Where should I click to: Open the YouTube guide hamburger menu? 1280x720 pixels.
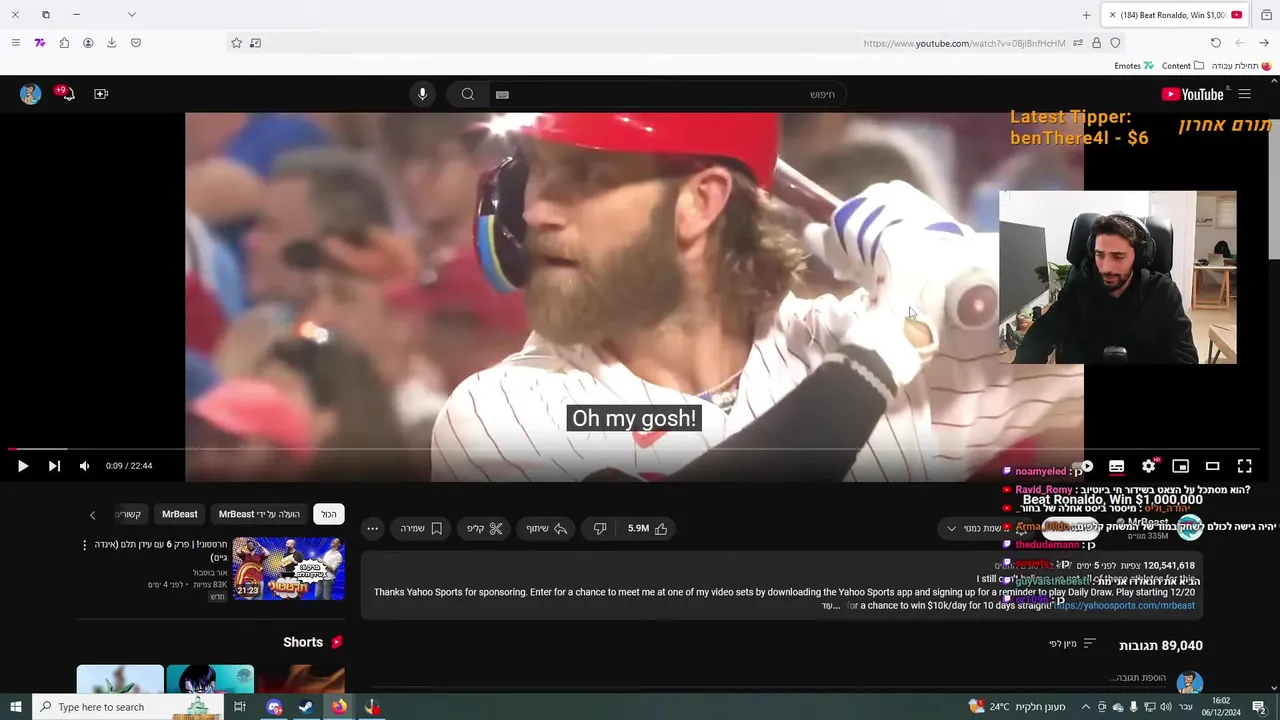point(1244,94)
